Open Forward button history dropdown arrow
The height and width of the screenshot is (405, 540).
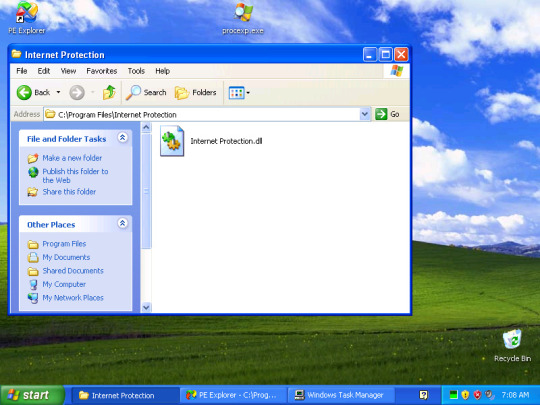93,92
